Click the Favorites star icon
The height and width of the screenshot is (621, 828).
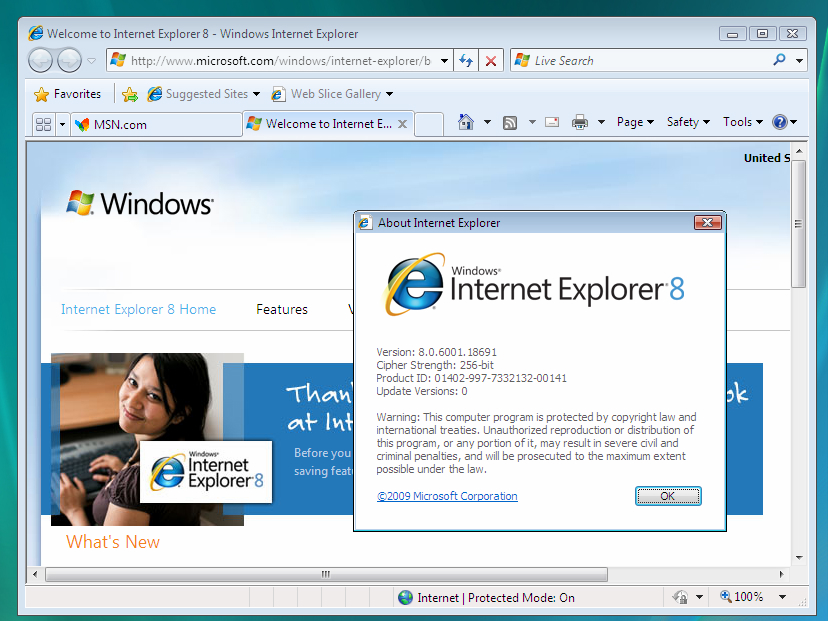[40, 93]
